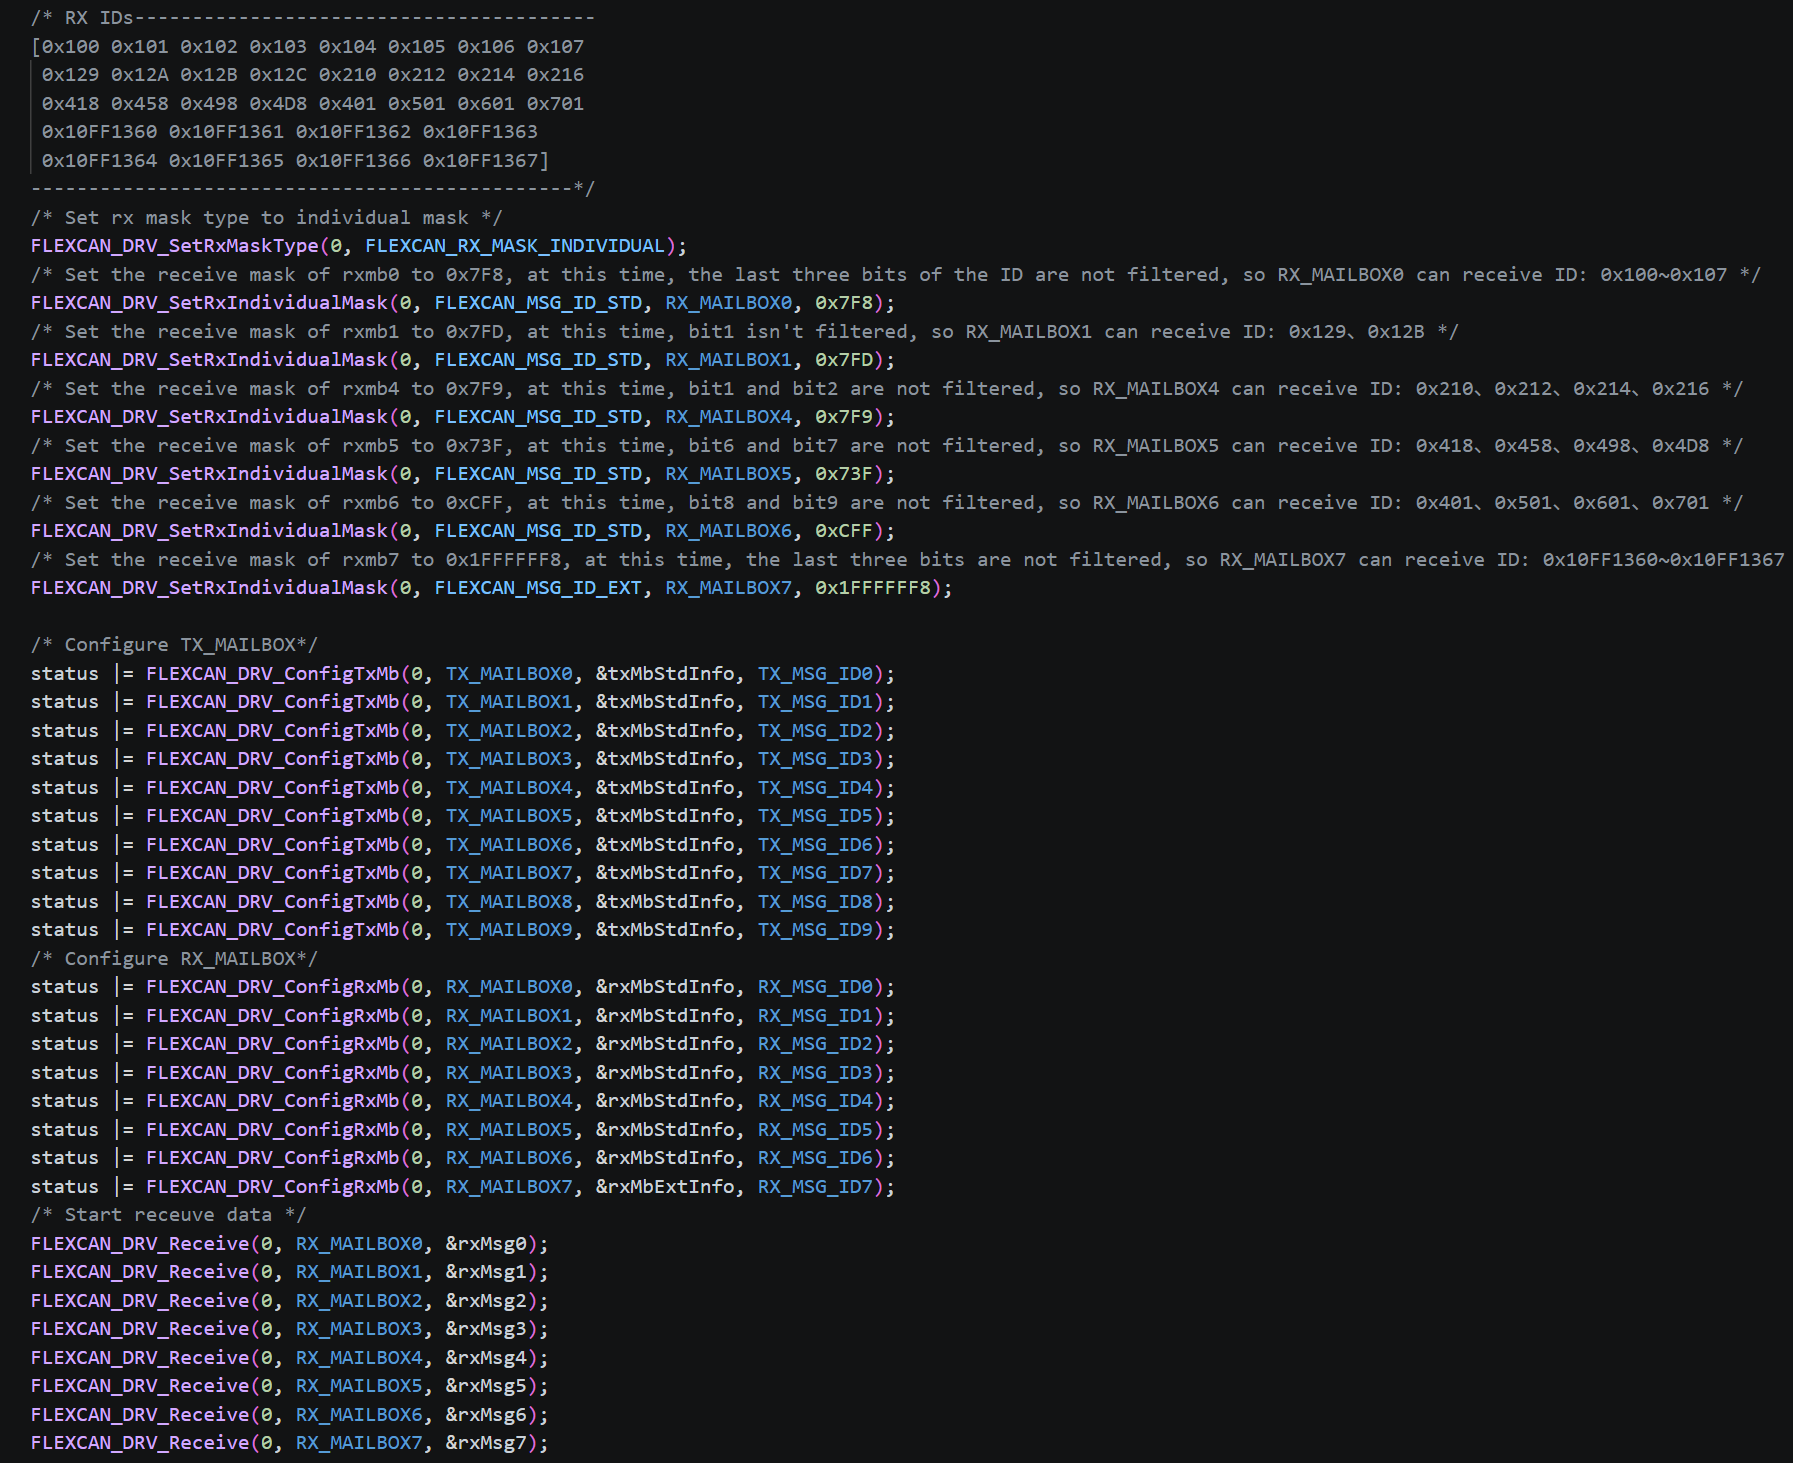The height and width of the screenshot is (1463, 1793).
Task: Select FLEXCAN_MSG_ID_EXT in the SetRxIndividualMask call
Action: [538, 588]
